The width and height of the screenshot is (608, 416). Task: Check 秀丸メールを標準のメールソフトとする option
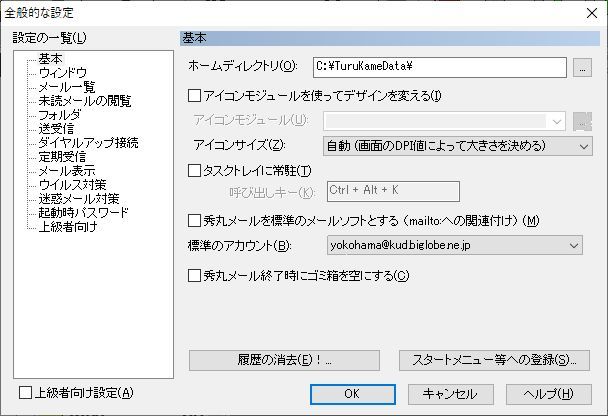195,220
